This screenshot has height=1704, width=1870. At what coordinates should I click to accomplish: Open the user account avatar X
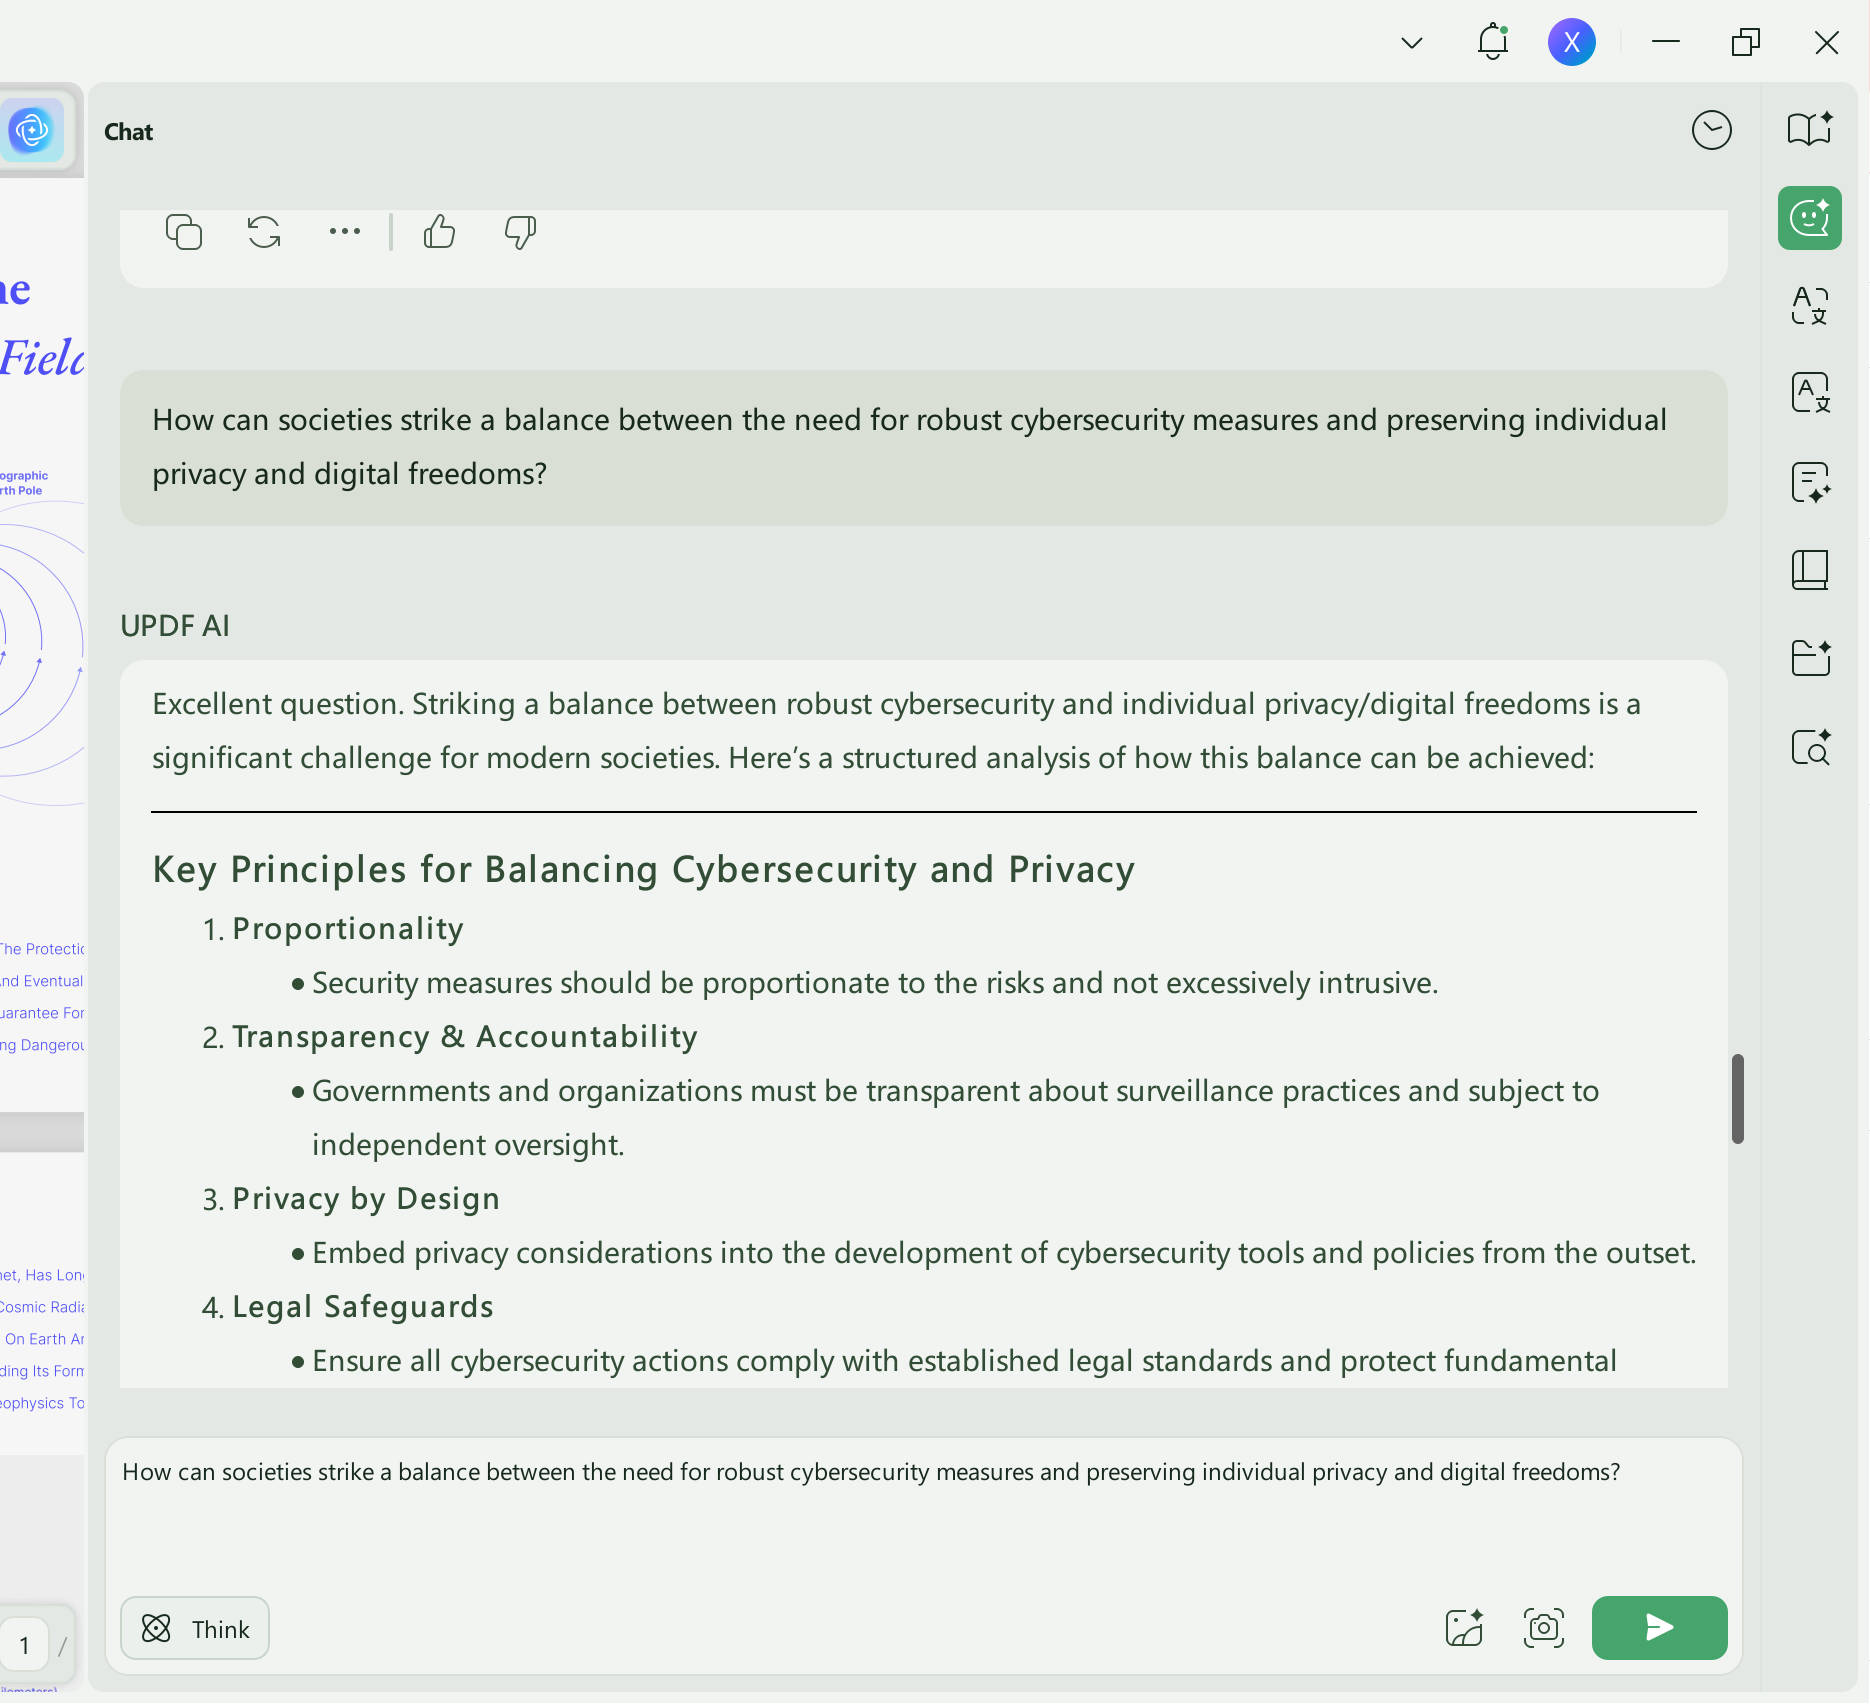1572,42
